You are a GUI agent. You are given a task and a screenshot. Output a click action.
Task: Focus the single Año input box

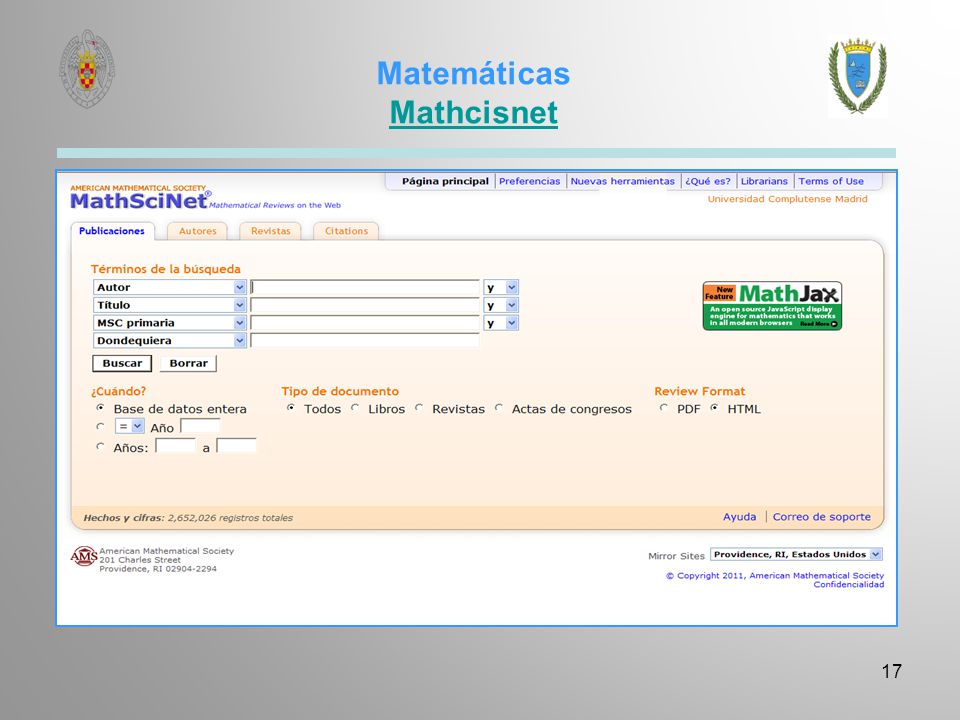200,426
